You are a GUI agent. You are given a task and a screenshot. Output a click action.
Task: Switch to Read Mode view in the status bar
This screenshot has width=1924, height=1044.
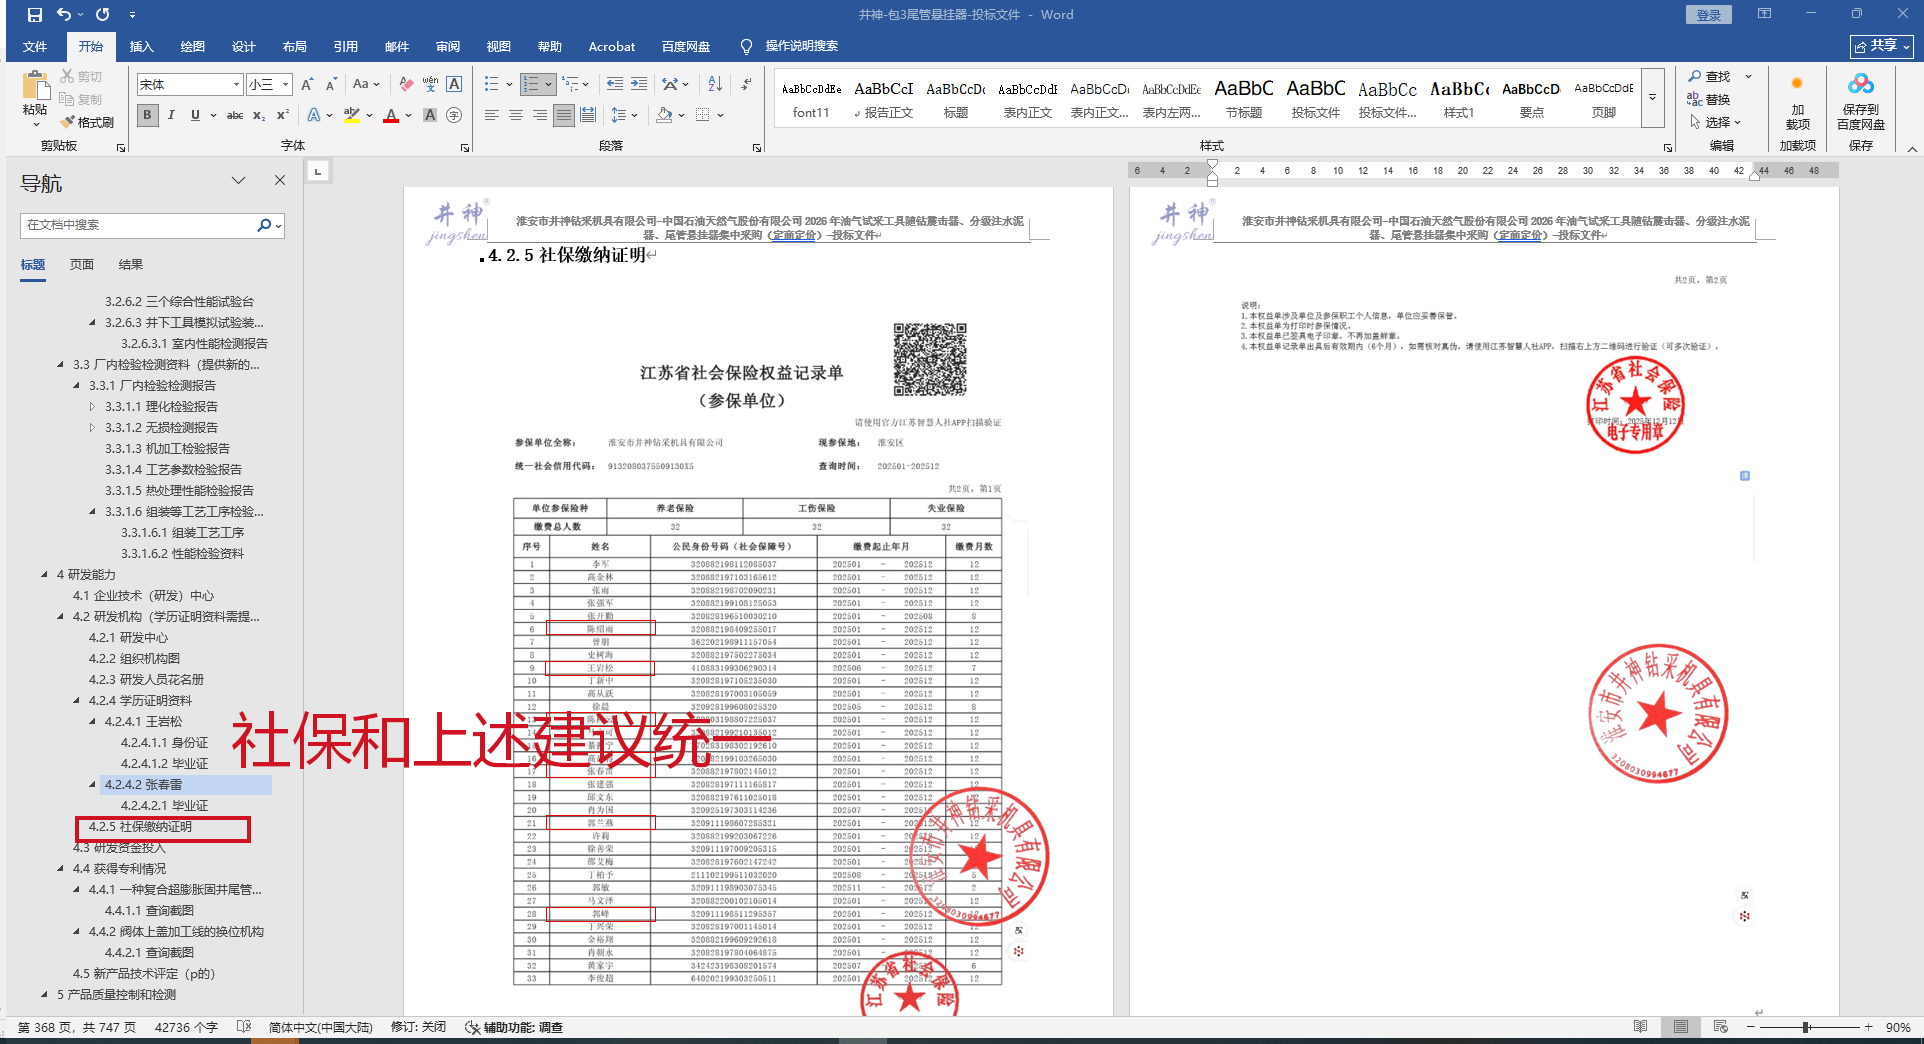pyautogui.click(x=1641, y=1027)
